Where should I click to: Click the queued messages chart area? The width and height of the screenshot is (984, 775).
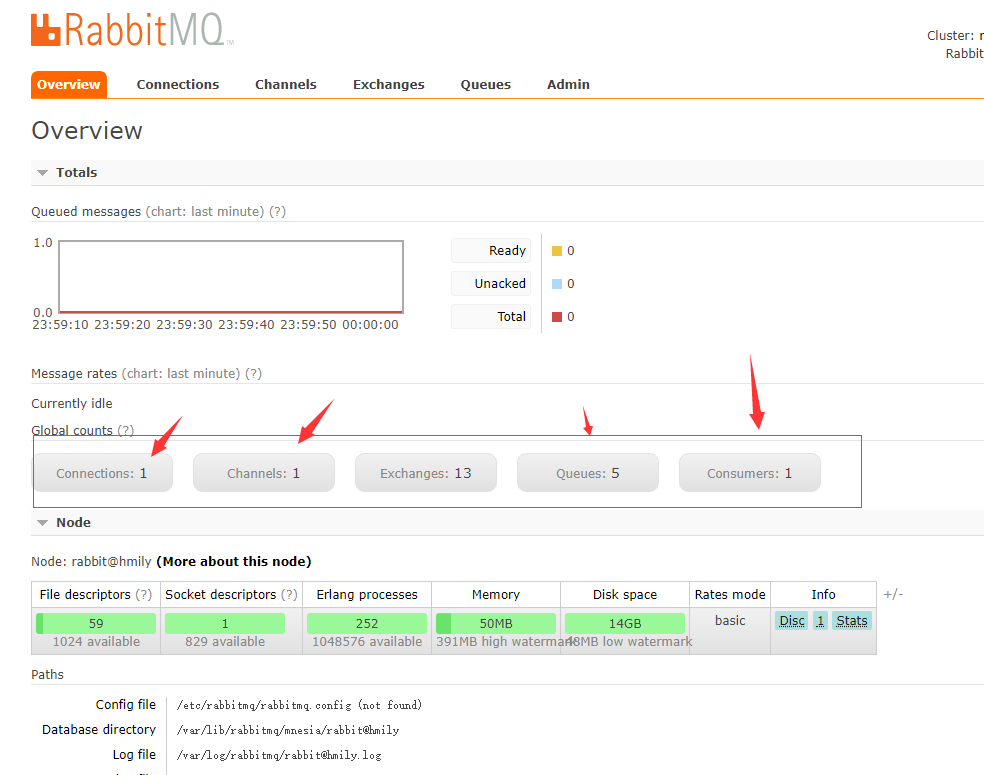click(x=231, y=276)
